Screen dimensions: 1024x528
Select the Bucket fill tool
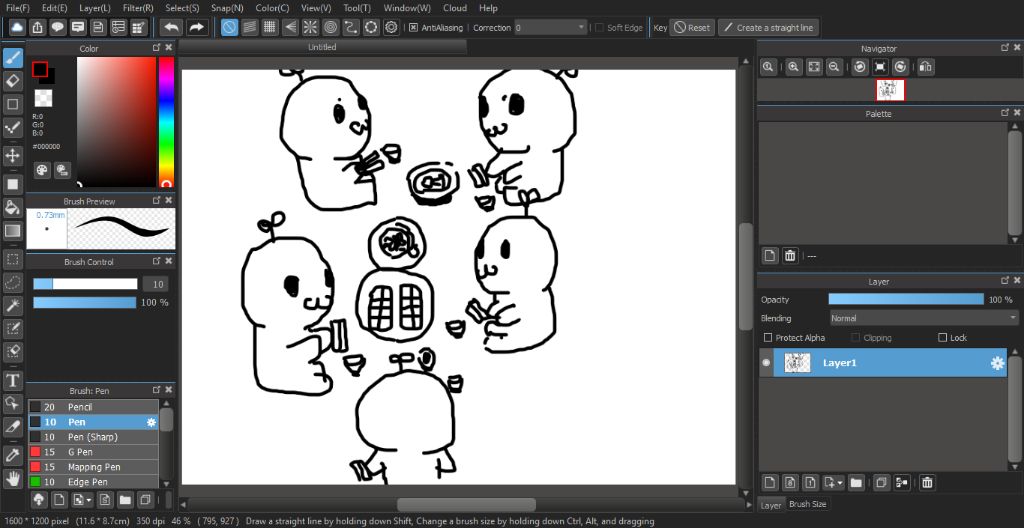(x=12, y=207)
